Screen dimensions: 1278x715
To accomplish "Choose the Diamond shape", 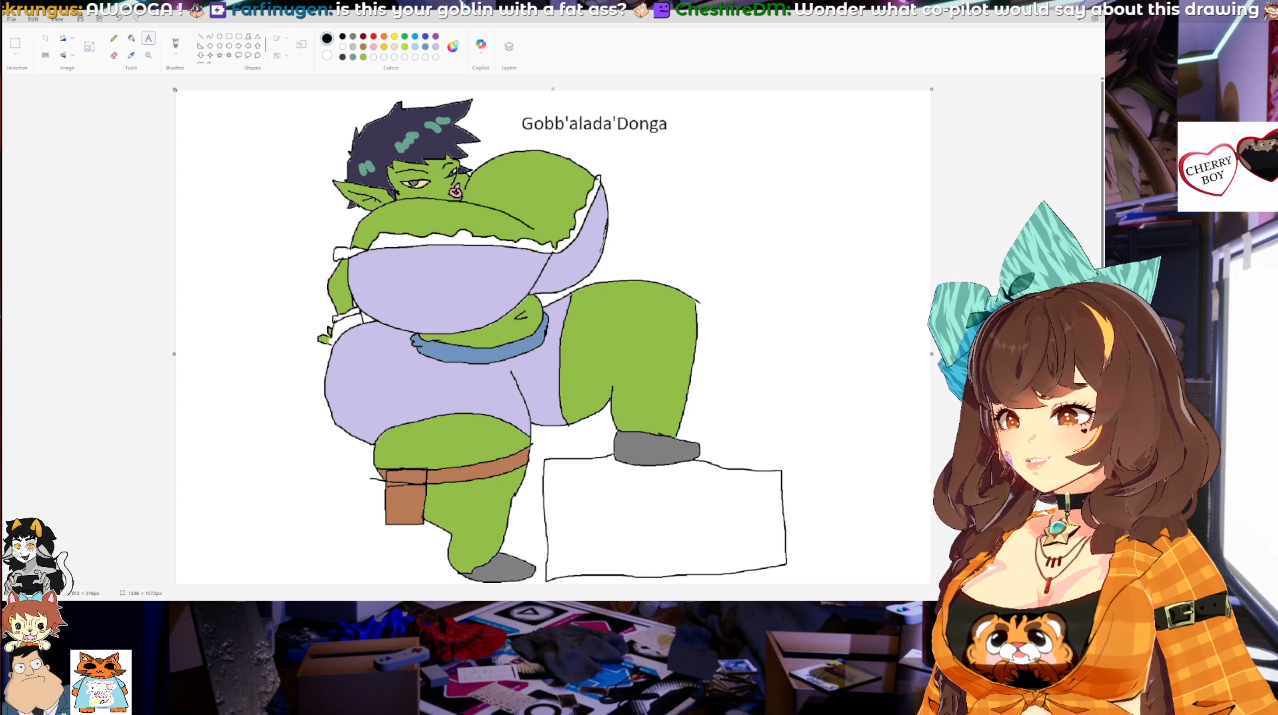I will pos(210,46).
